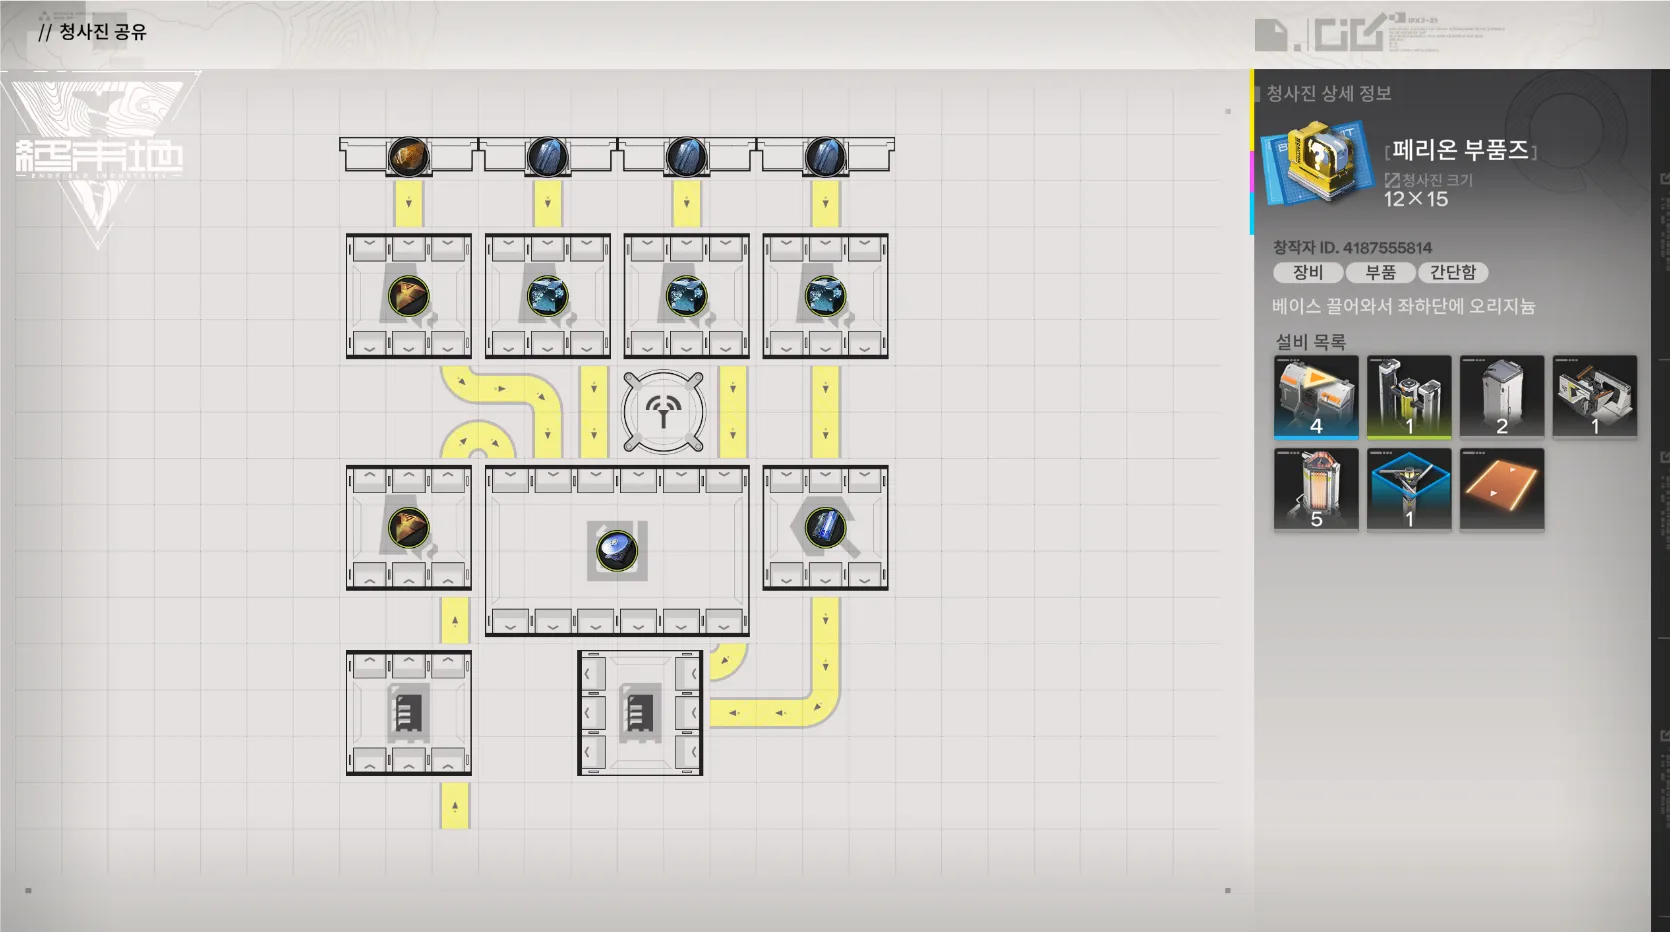1670x932 pixels.
Task: Click the blue crystal machine with magnifier shape
Action: click(x=825, y=528)
